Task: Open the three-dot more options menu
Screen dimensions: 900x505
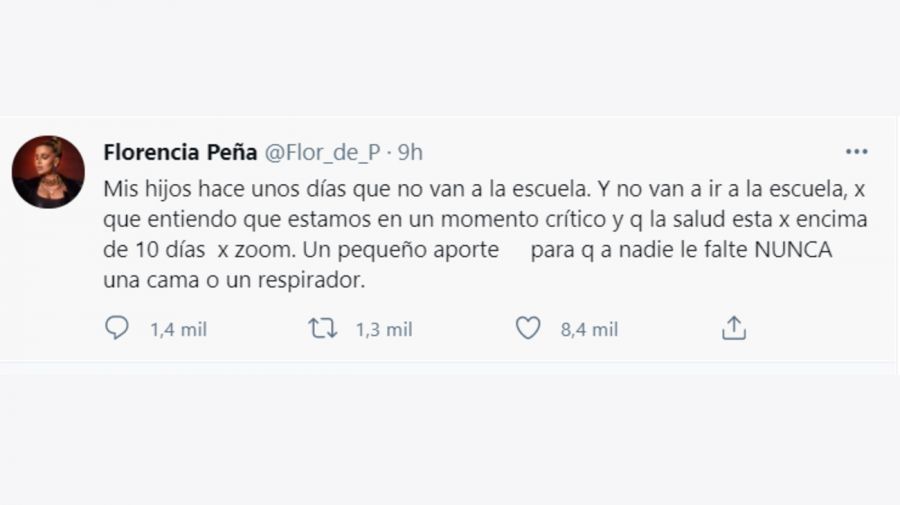Action: pyautogui.click(x=856, y=152)
